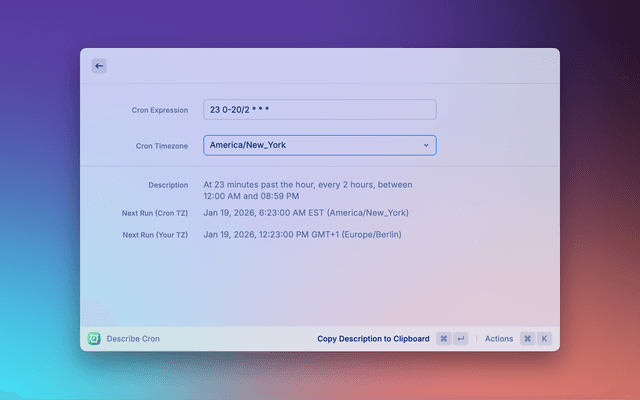Screen dimensions: 640x400
Task: Click the Cron Timezone label
Action: [162, 146]
